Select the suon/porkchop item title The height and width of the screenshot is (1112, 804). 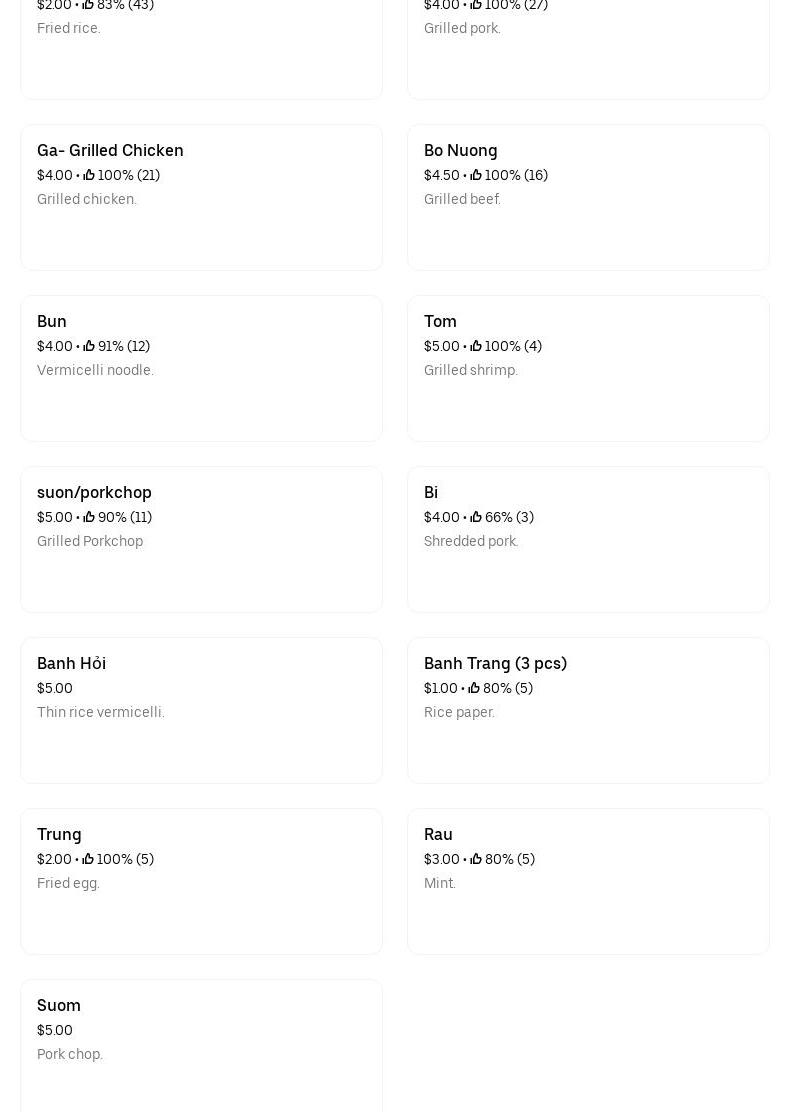[94, 492]
